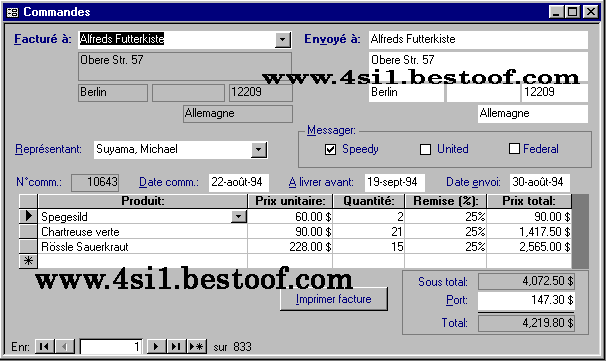Click the Envoyé à address field Obere Str. 57

click(478, 66)
